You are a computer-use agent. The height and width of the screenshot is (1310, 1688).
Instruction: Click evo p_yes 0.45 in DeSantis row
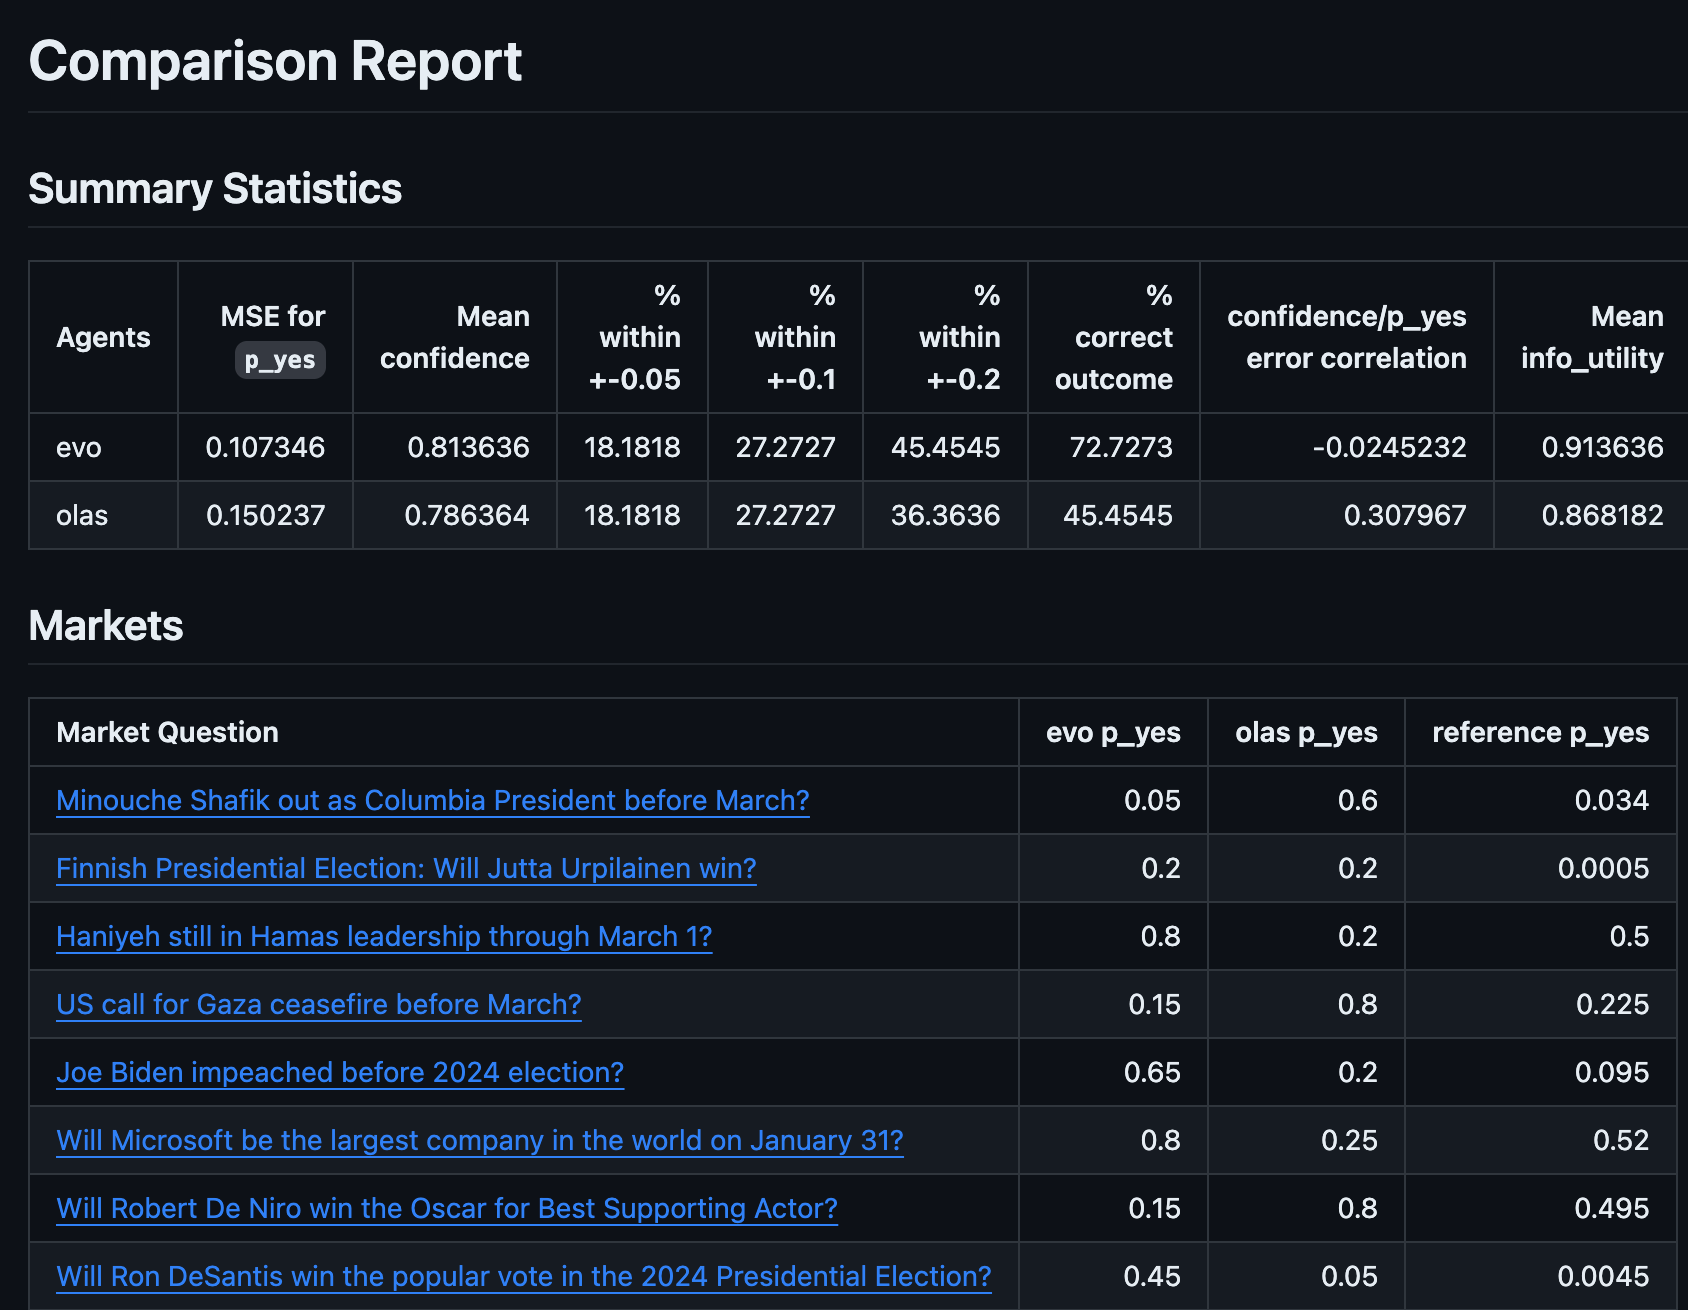pos(1152,1276)
